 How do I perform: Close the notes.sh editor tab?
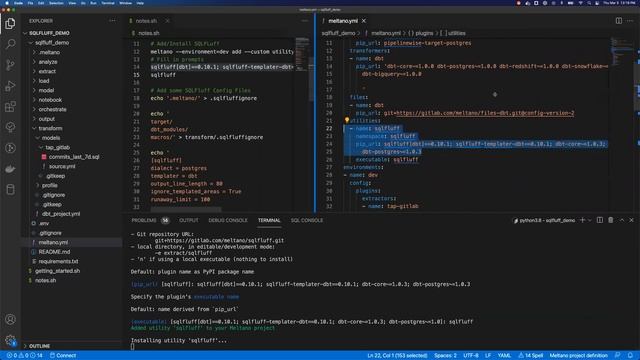tap(167, 21)
